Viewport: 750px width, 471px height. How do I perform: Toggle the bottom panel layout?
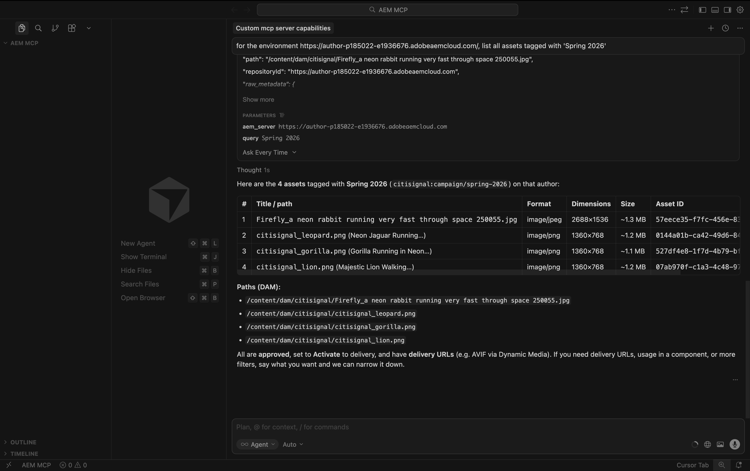pyautogui.click(x=715, y=10)
